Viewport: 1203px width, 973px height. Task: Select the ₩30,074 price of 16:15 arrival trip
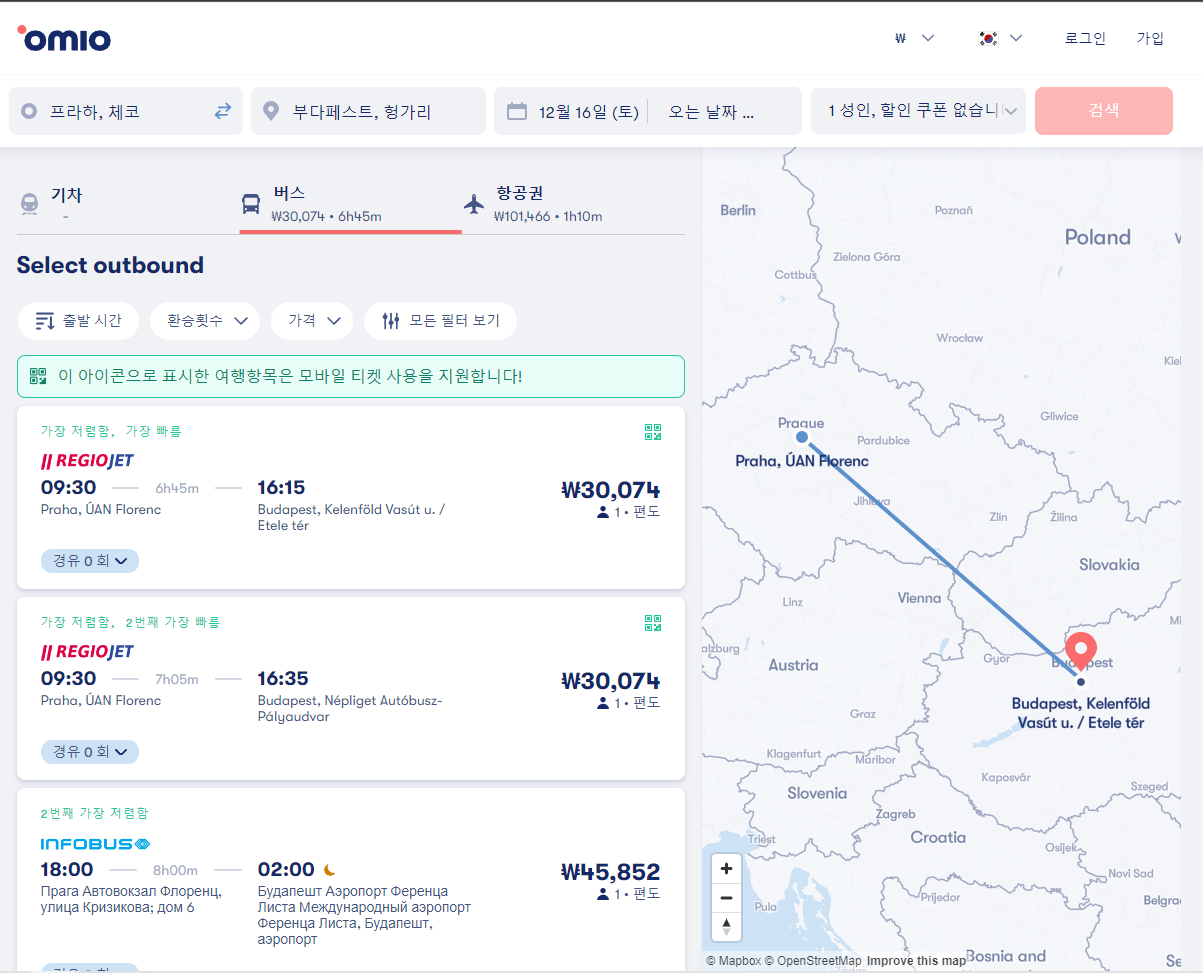[610, 490]
